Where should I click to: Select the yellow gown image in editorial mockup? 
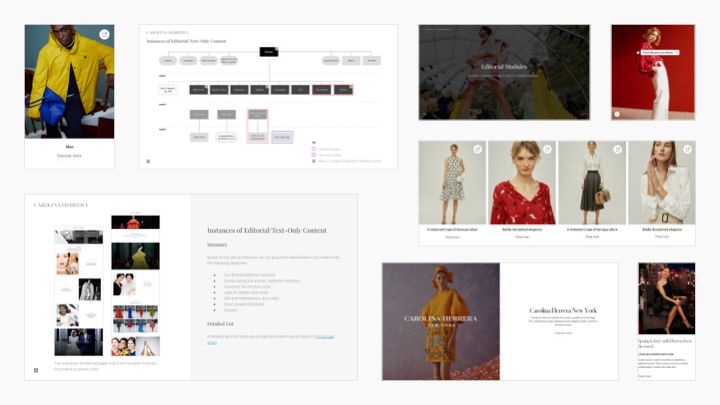pyautogui.click(x=135, y=256)
